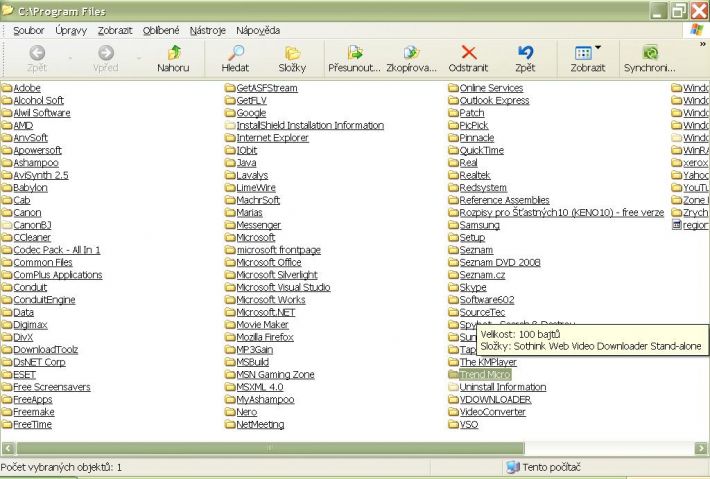Open dropdown arrow beside Back button
Screen dimensions: 710x479
(70, 58)
